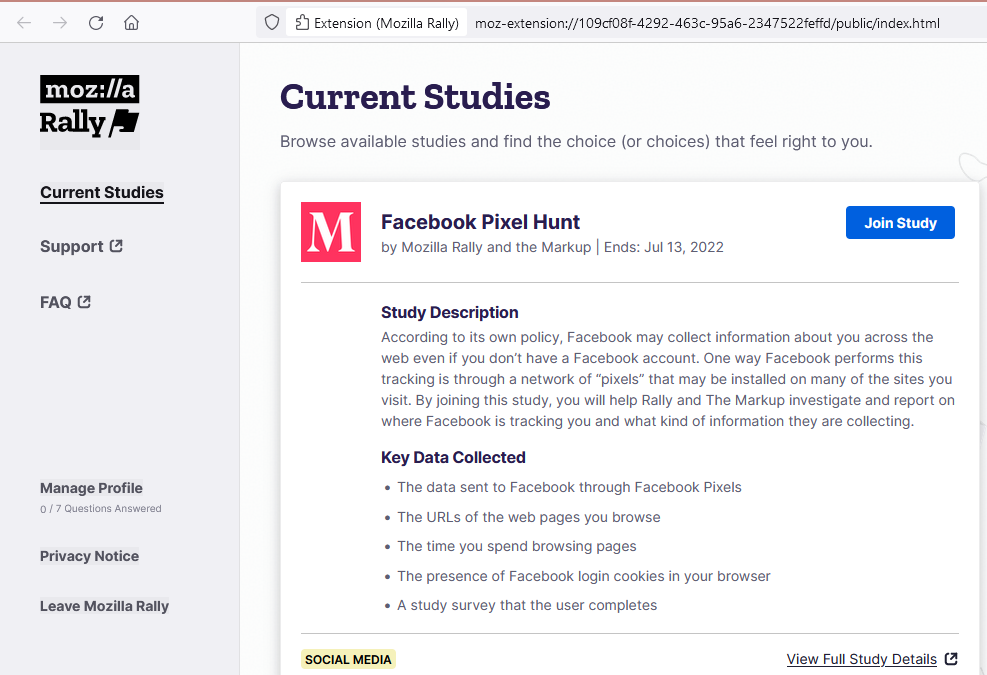Viewport: 987px width, 675px height.
Task: Click 'The time you spend browsing pages'
Action: click(x=517, y=547)
